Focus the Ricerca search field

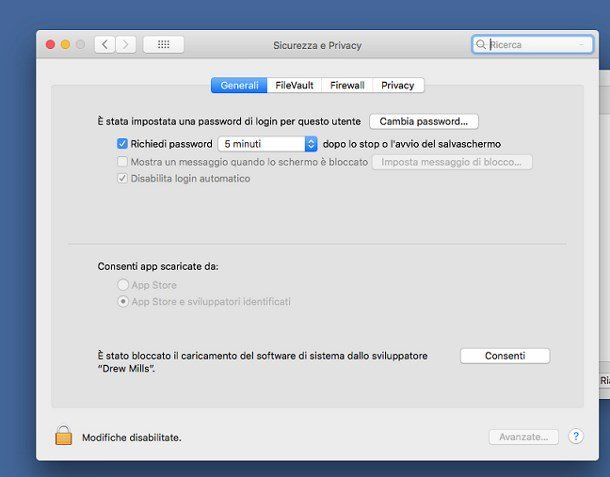532,44
